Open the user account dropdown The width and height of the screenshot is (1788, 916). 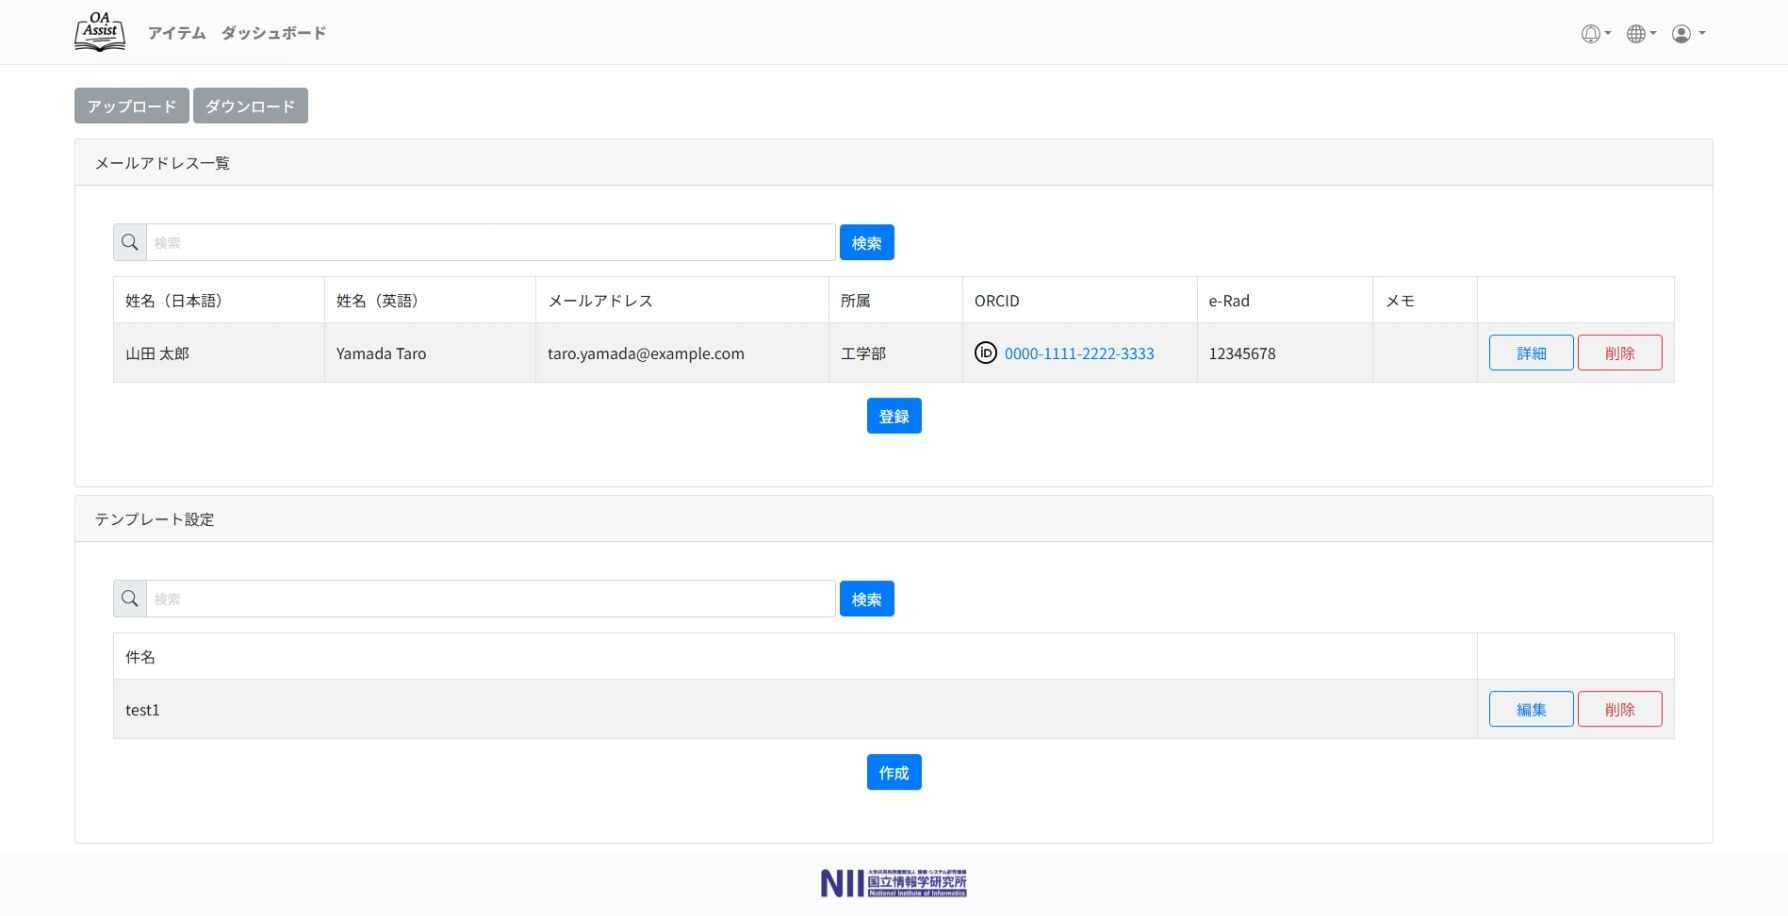click(1686, 34)
